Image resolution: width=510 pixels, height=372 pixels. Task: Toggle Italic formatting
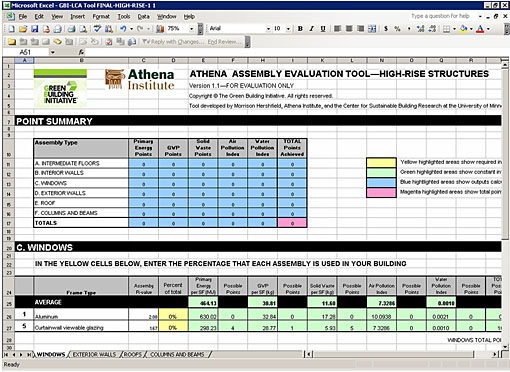tap(311, 29)
